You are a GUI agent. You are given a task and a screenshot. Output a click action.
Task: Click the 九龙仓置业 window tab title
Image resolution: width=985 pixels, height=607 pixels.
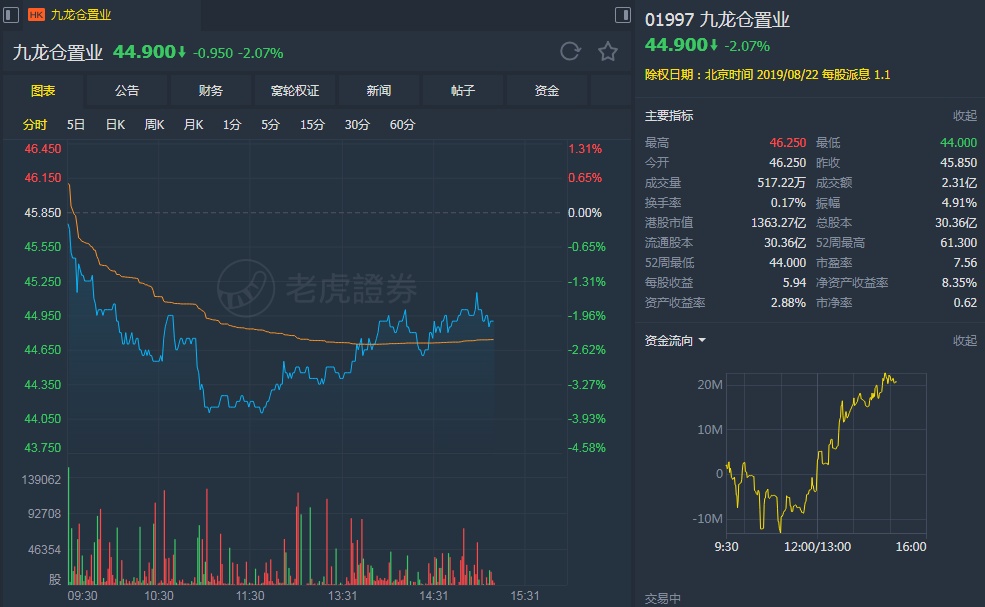pos(81,15)
